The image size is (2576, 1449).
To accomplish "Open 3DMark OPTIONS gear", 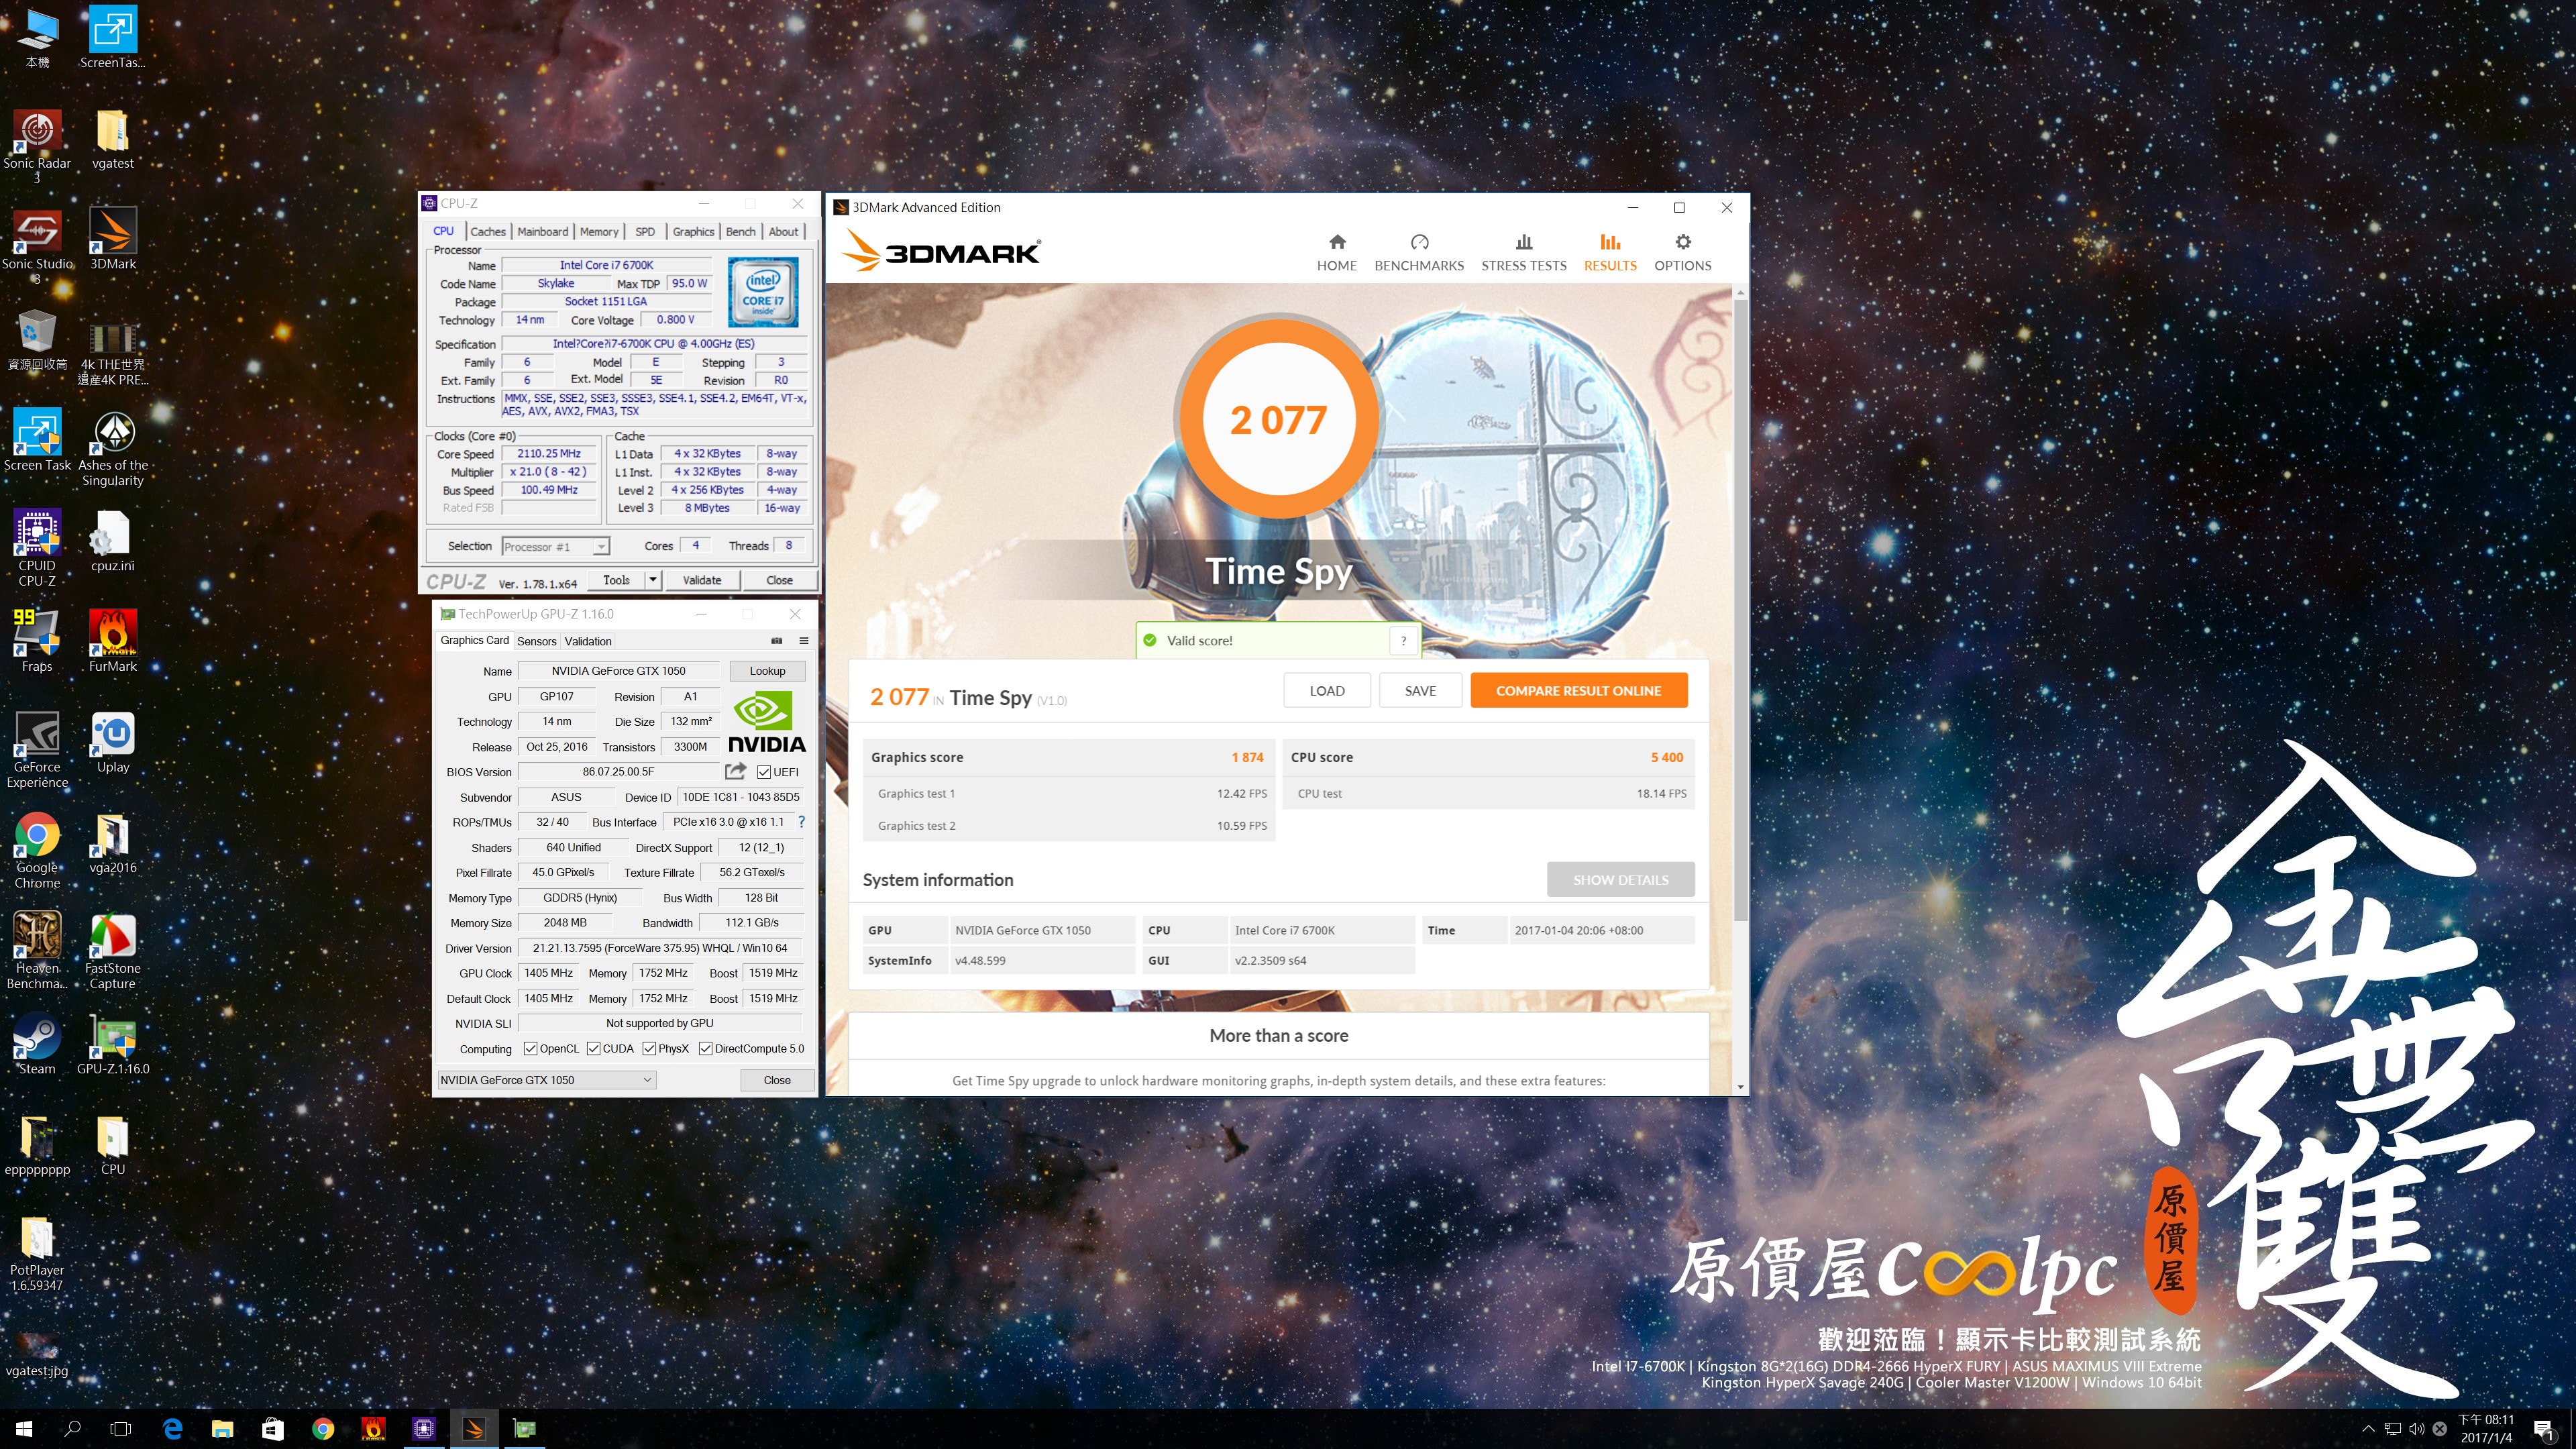I will pyautogui.click(x=1682, y=252).
